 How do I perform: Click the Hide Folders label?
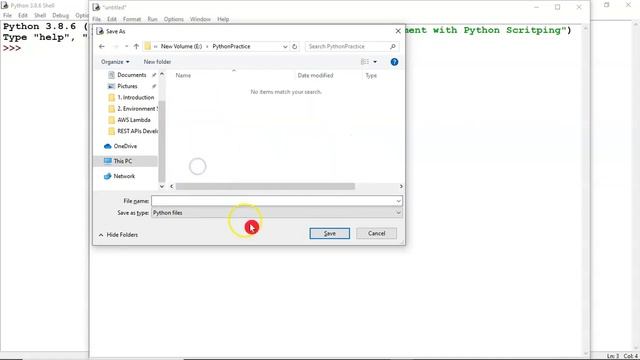(x=122, y=235)
